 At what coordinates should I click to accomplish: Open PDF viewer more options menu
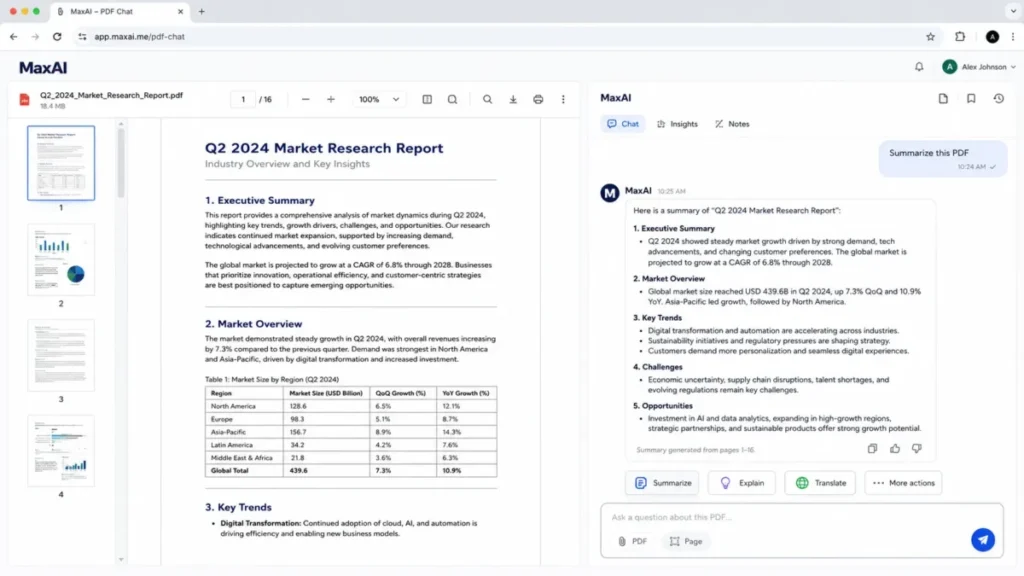pyautogui.click(x=563, y=99)
